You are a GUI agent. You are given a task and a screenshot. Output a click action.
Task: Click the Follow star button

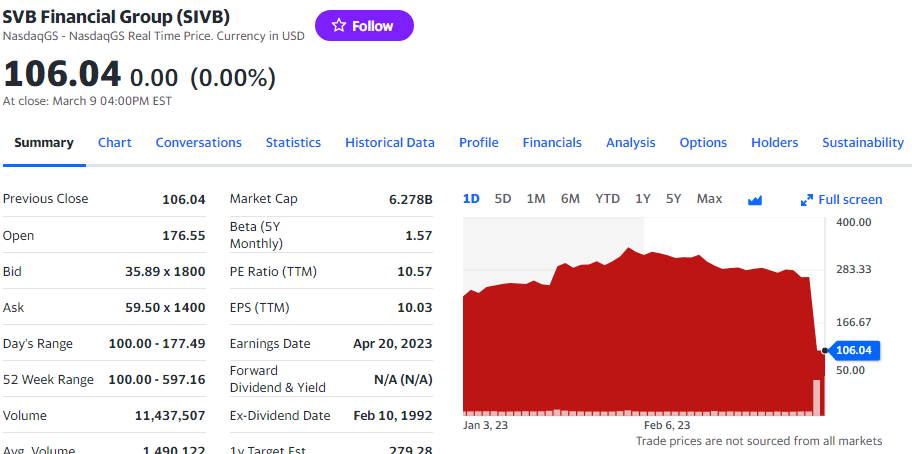364,26
